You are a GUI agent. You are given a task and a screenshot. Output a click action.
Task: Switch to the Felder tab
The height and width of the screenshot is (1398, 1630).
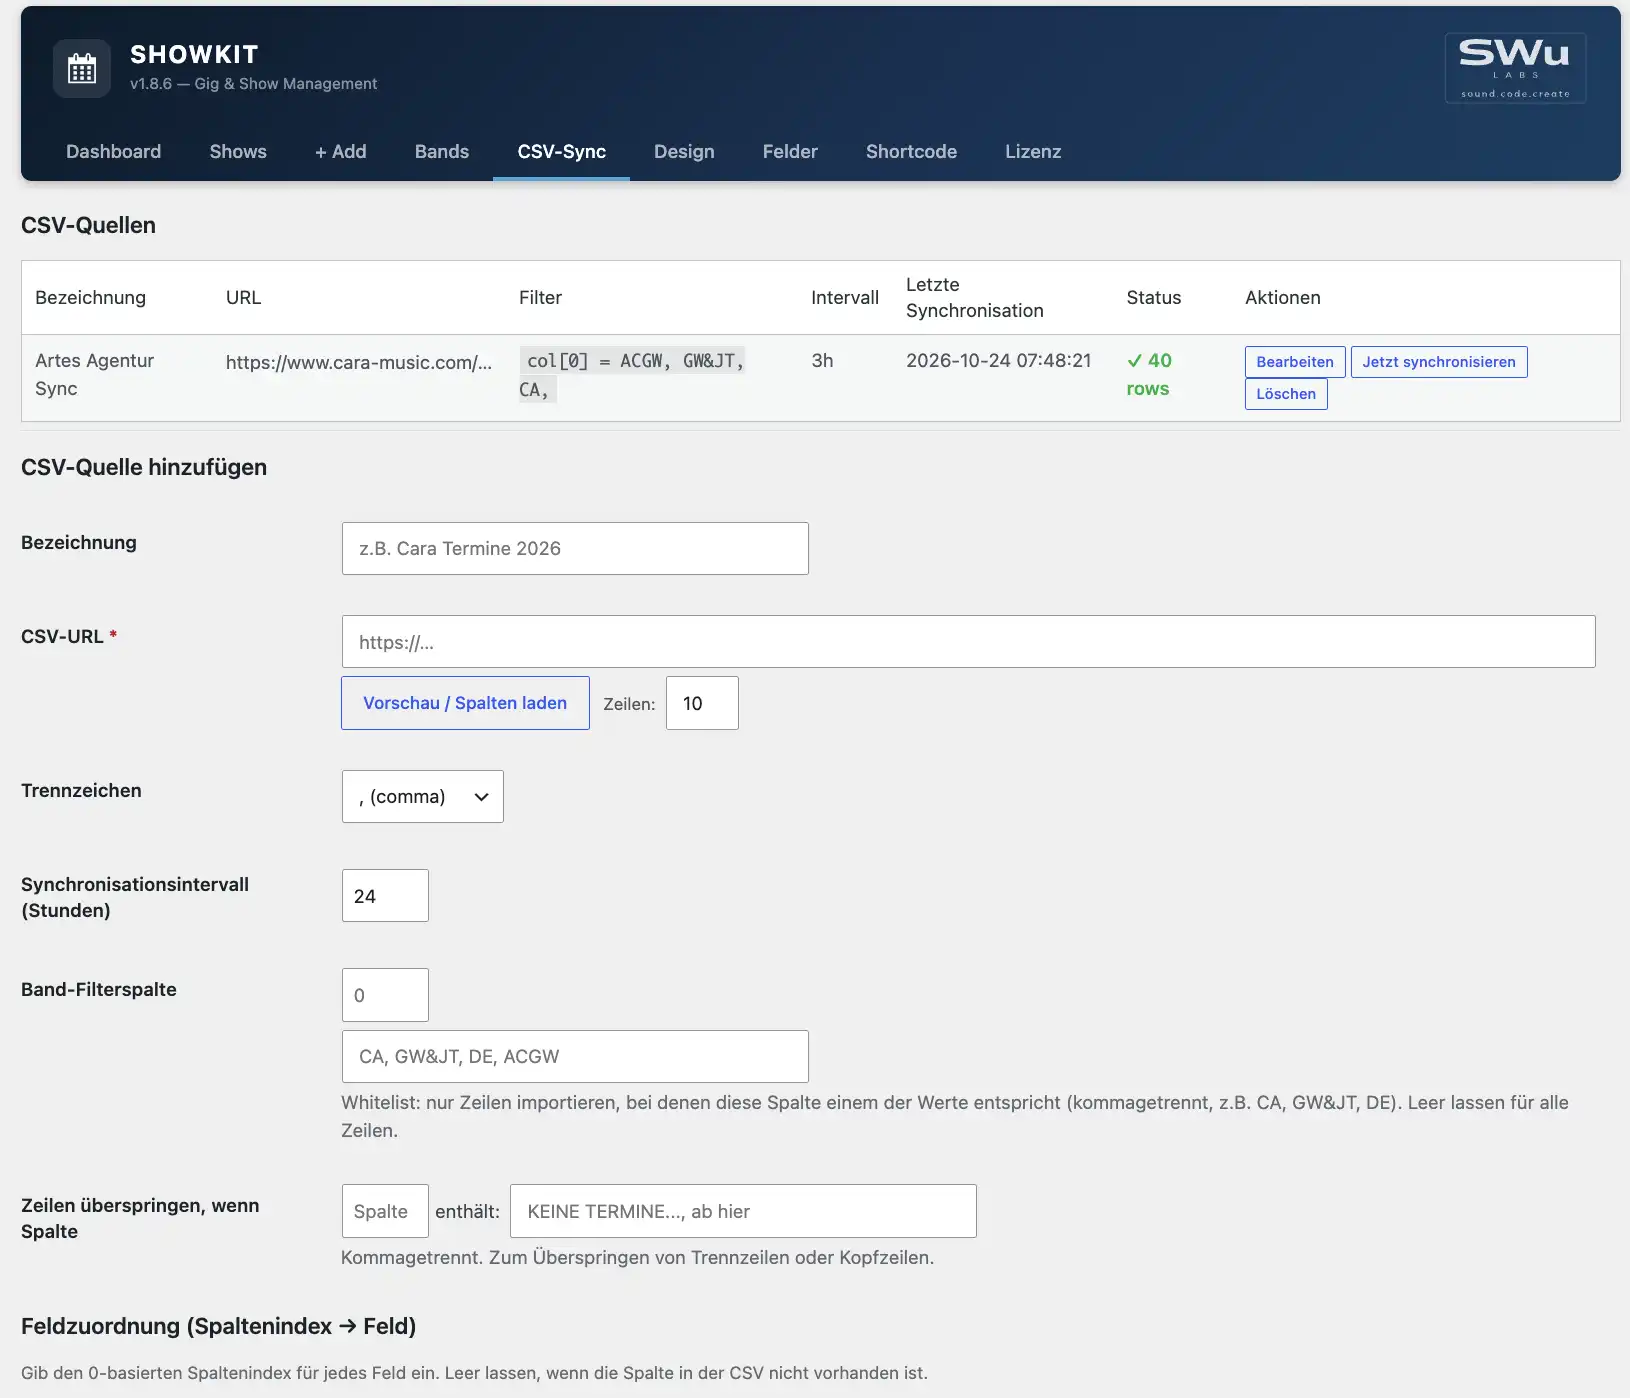tap(790, 152)
